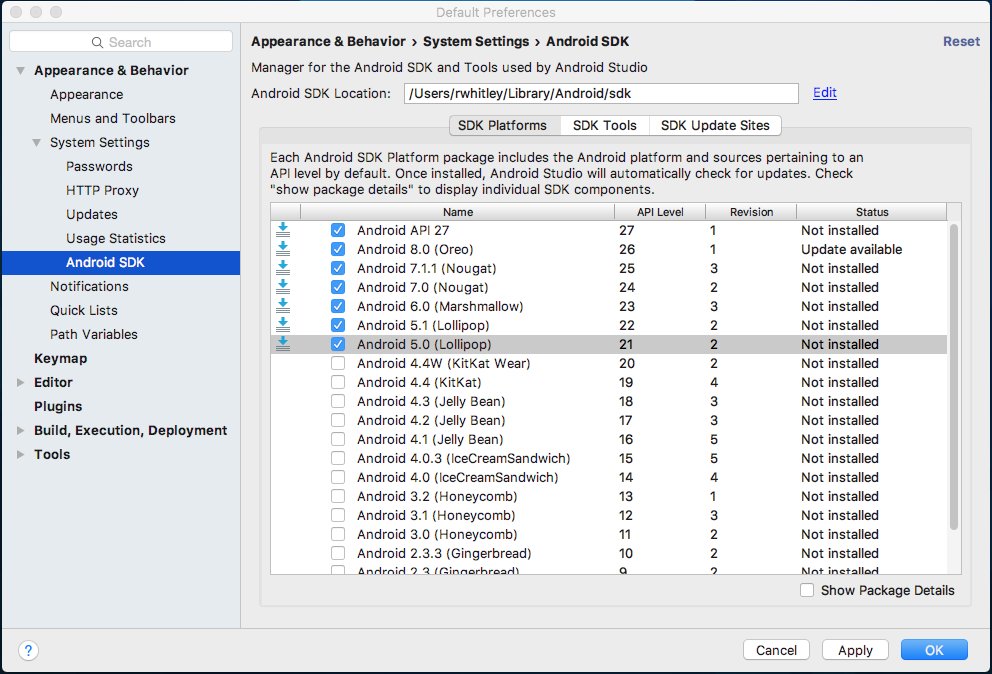
Task: Click the Reset link
Action: (x=961, y=41)
